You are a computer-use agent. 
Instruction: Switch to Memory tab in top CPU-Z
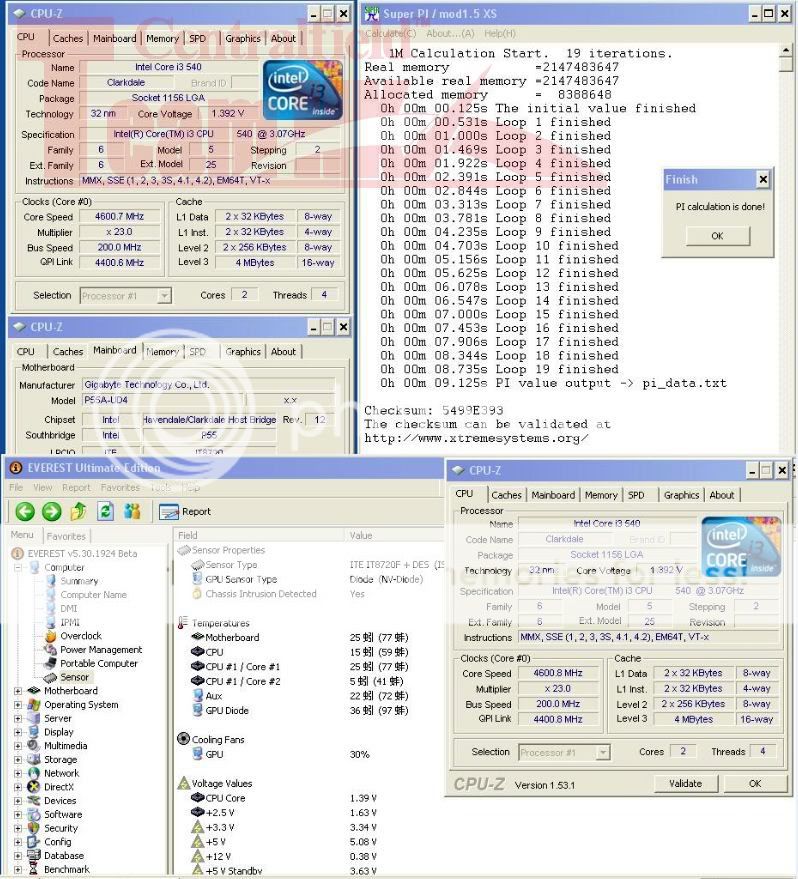click(162, 38)
